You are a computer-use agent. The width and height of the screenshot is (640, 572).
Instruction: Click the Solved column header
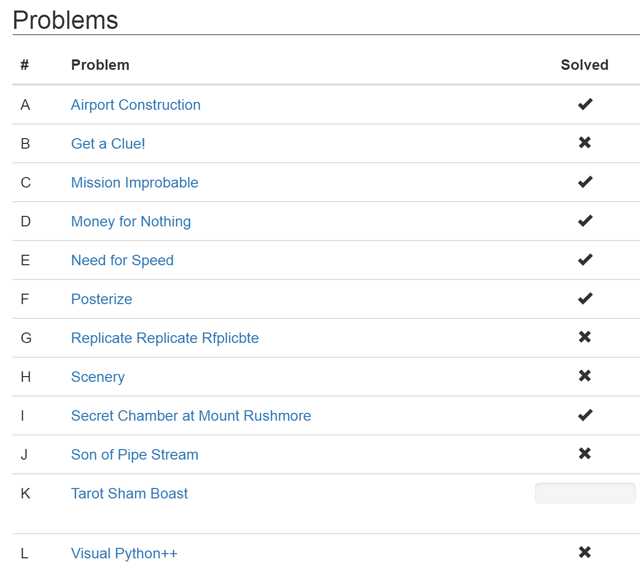(584, 65)
